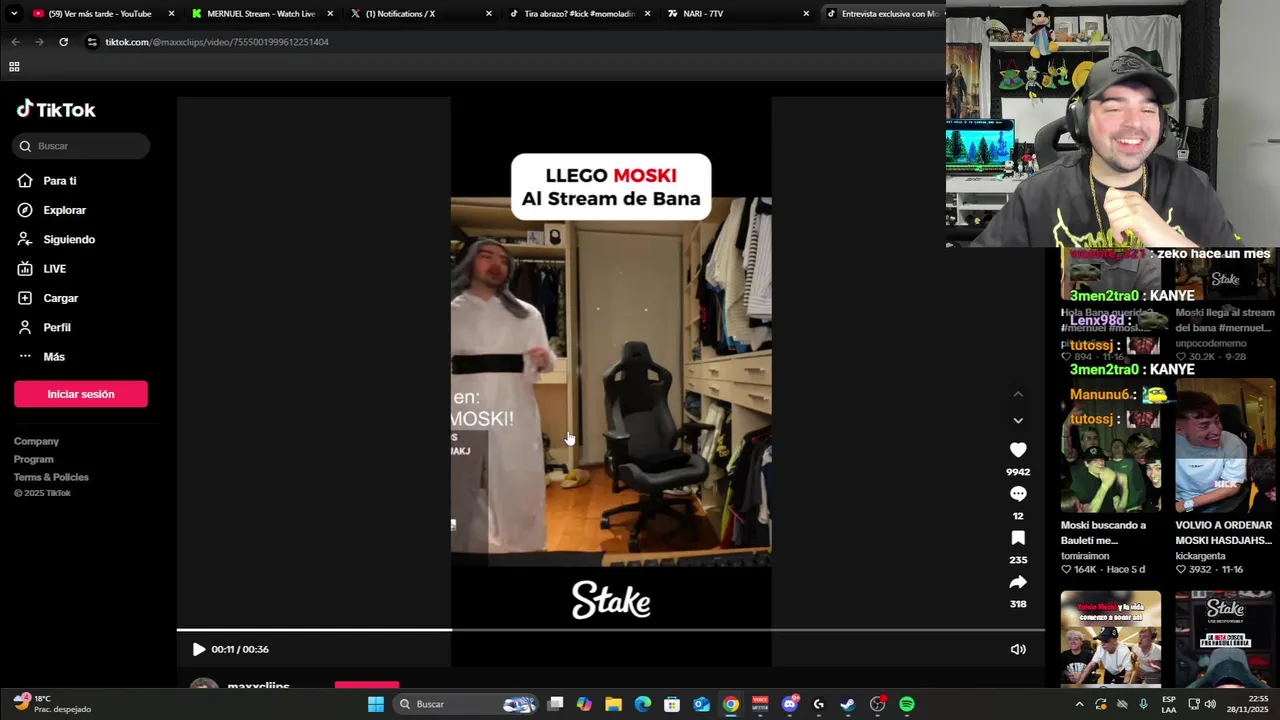Open Spotify from the taskbar

[x=907, y=704]
